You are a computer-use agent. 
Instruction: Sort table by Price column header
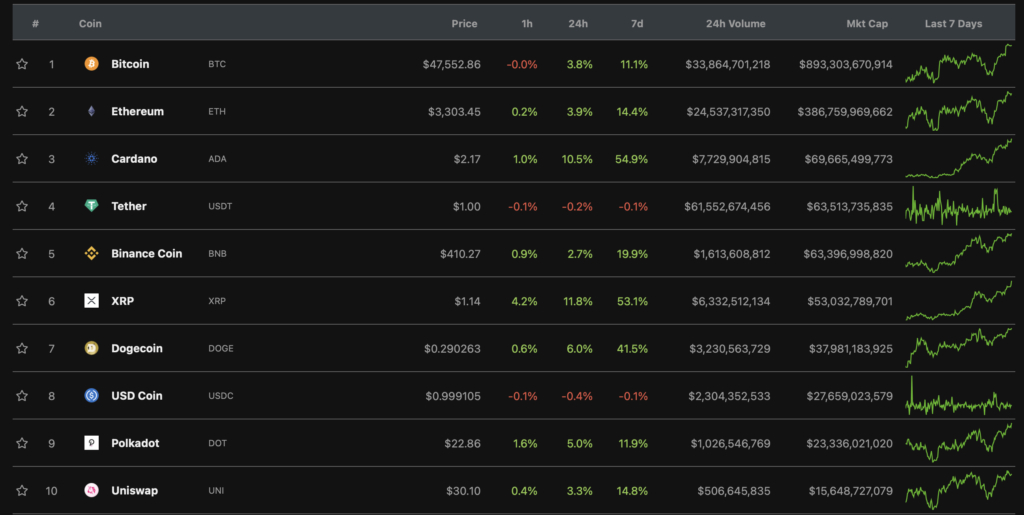pos(464,23)
